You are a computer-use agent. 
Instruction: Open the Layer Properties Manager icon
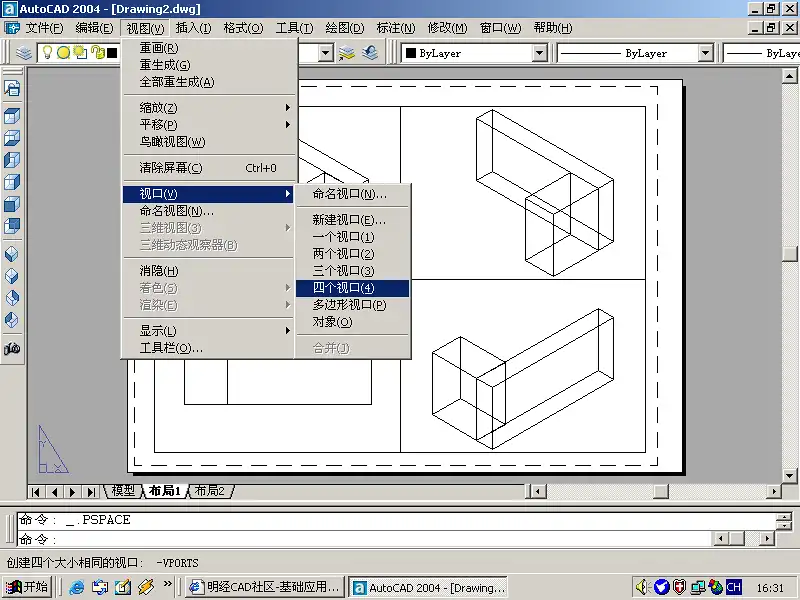click(x=24, y=53)
